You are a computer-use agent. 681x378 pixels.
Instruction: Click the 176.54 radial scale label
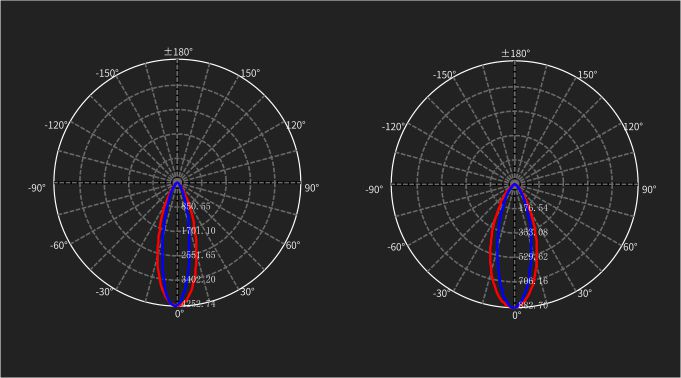click(533, 208)
